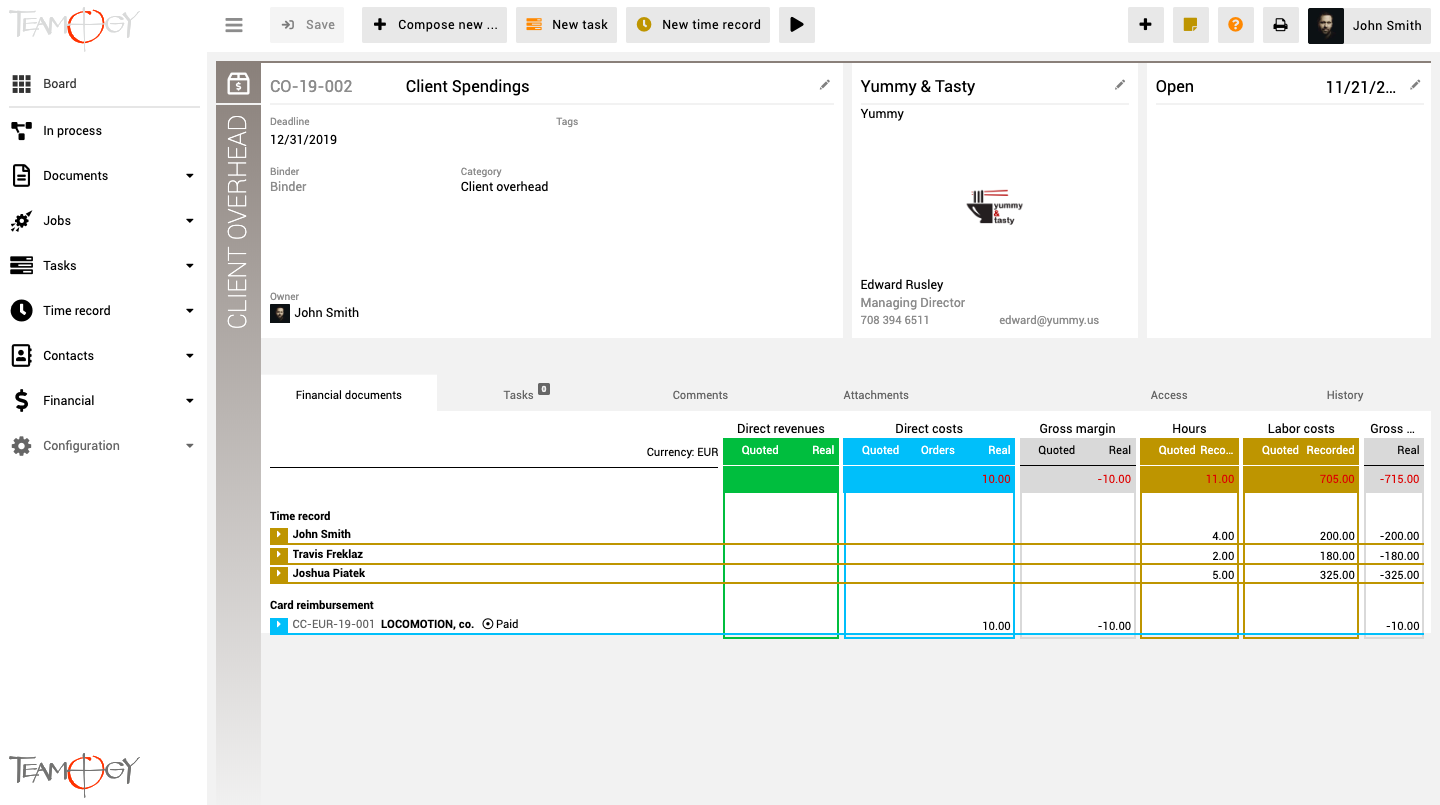
Task: Expand the Configuration sidebar menu arrow
Action: coord(190,446)
